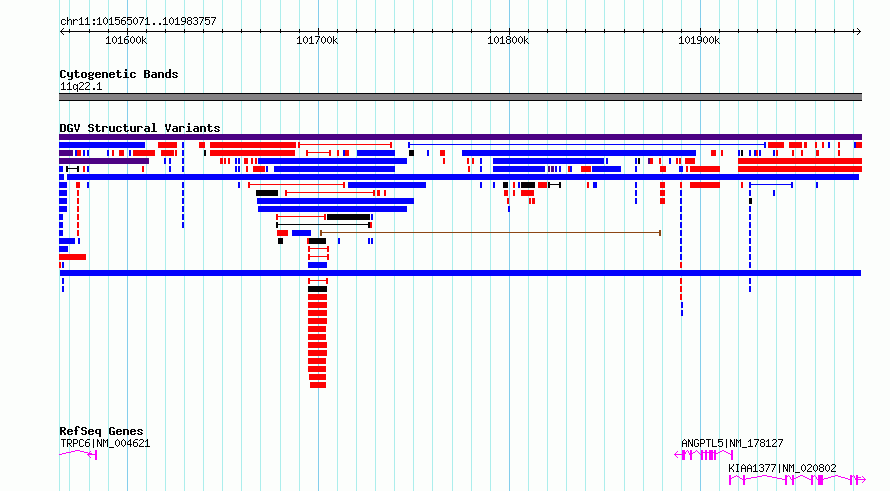The image size is (890, 491).
Task: Click the wide blue variant bar beneath the thin blue line
Action: click(579, 153)
